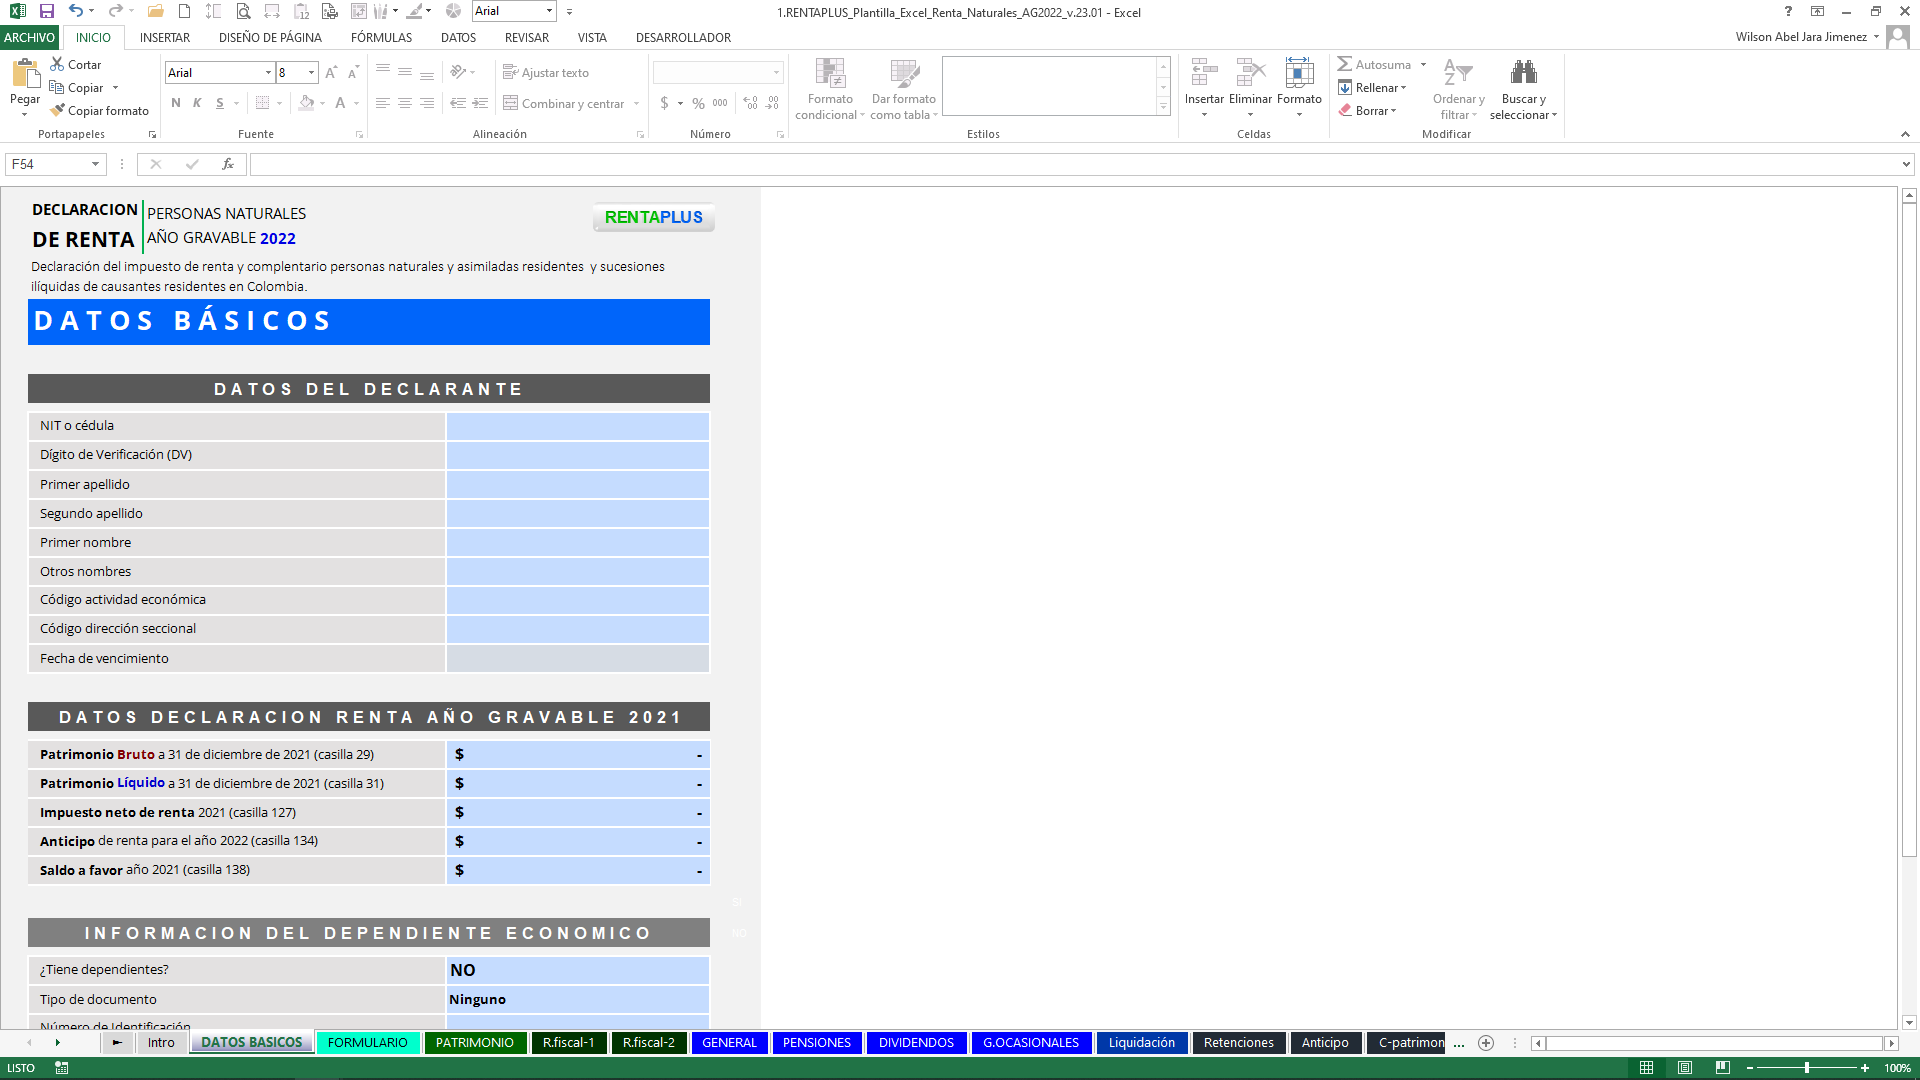Switch to Page Layout view icon
The height and width of the screenshot is (1080, 1920).
coord(1685,1068)
